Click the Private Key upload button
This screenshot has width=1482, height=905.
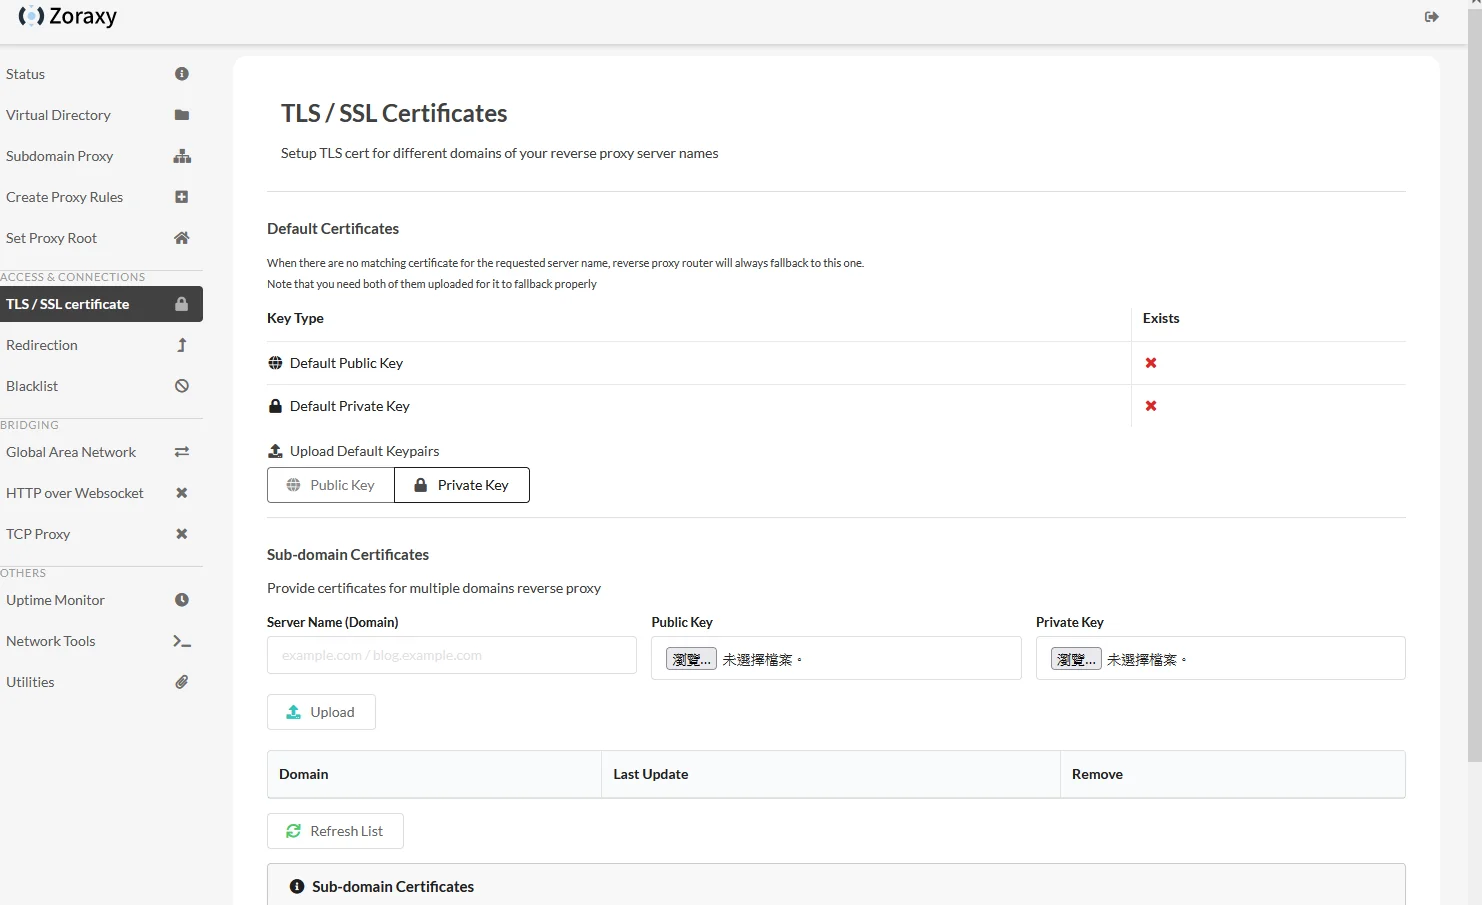point(462,485)
